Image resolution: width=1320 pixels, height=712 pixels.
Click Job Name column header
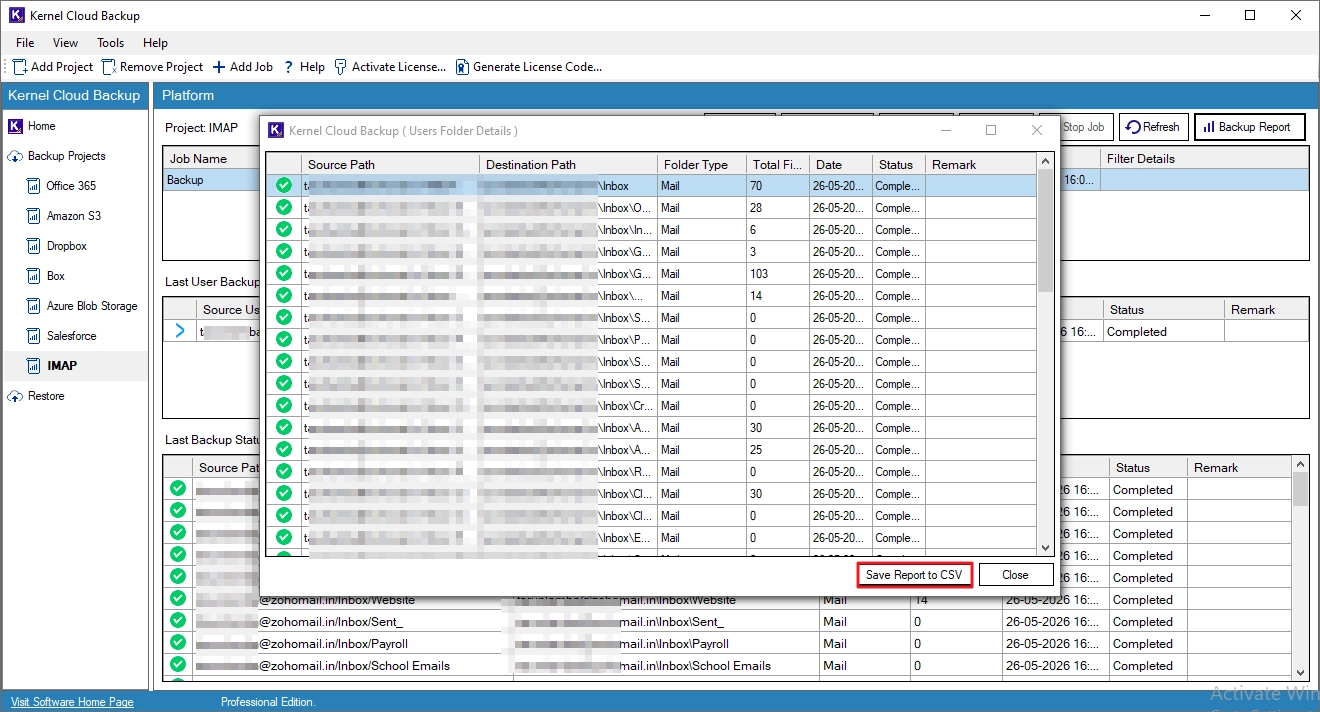(210, 158)
